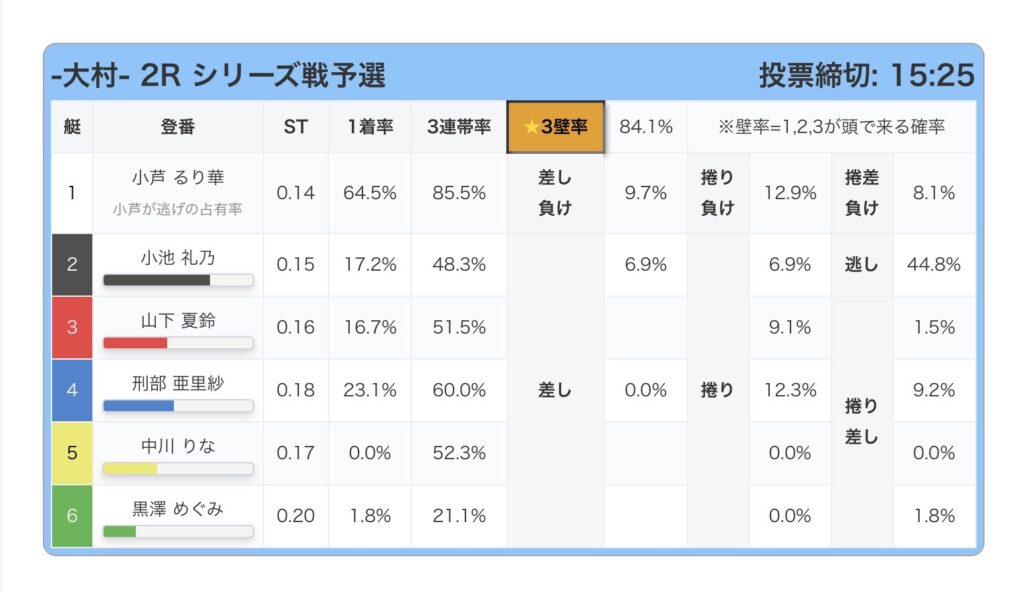
Task: Click the 逃し 44.8% value cell
Action: pyautogui.click(x=934, y=265)
